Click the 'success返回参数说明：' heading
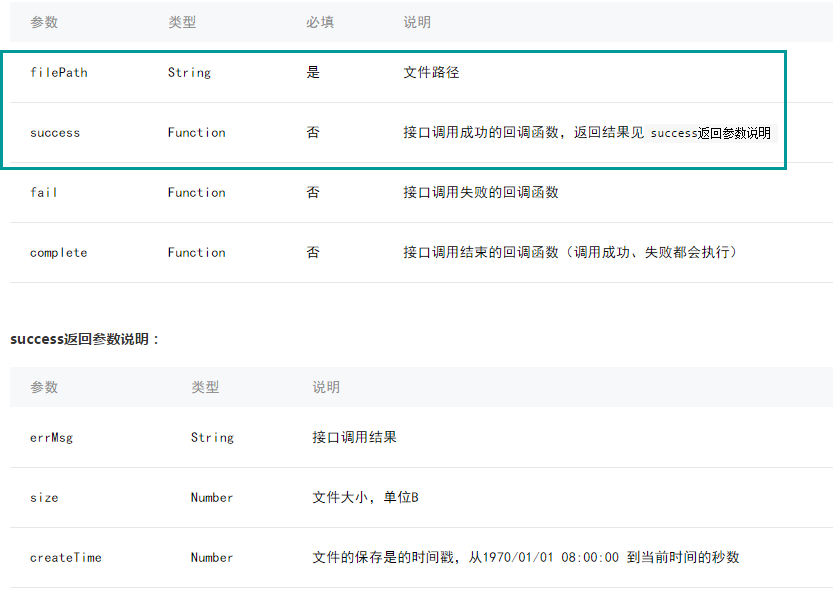This screenshot has width=833, height=594. (84, 339)
